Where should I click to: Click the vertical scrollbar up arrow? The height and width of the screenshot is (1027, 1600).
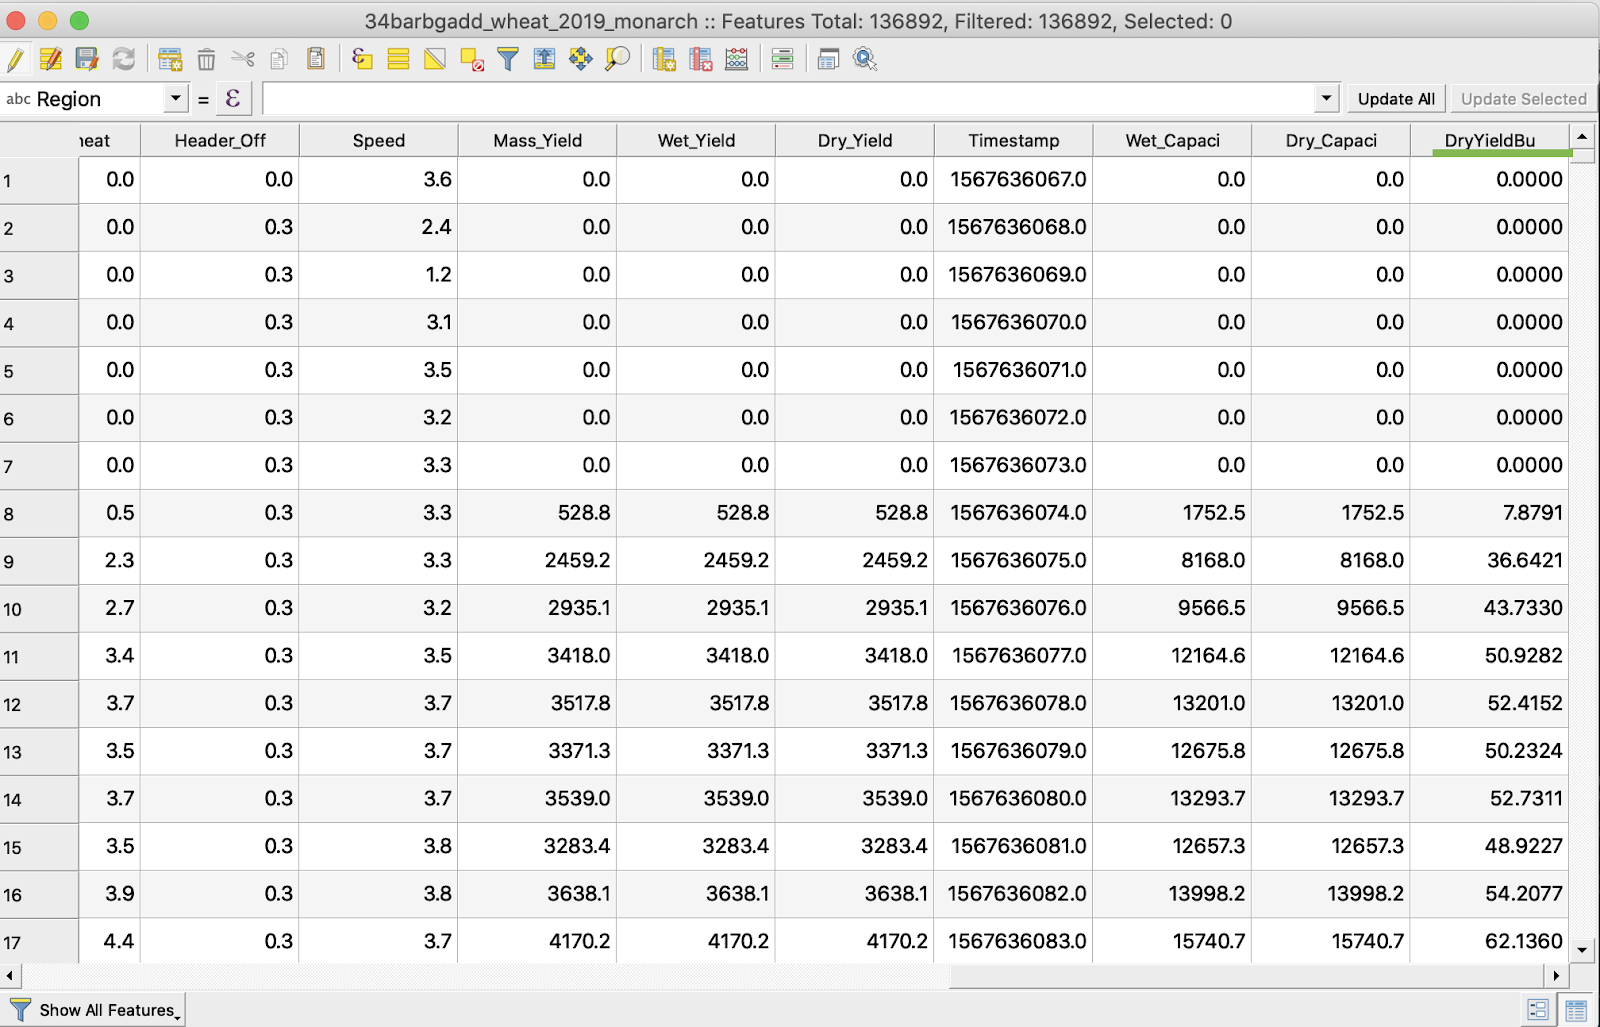[1582, 136]
